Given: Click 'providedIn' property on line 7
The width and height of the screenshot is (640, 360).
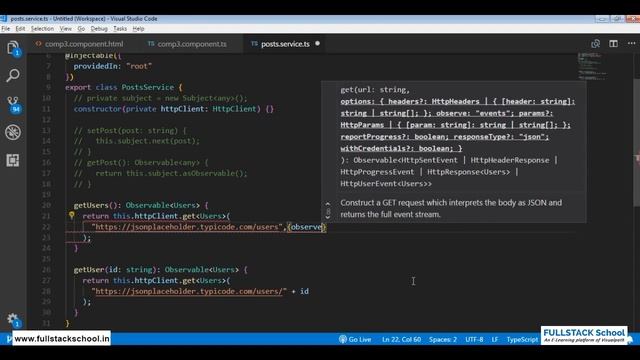Looking at the screenshot, I should [x=95, y=66].
